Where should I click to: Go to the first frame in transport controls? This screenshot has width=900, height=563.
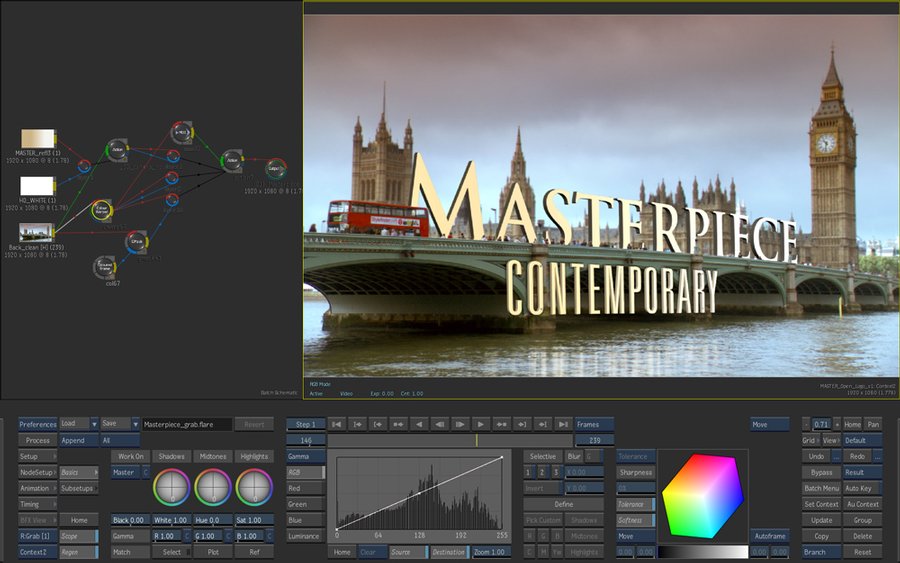point(336,424)
